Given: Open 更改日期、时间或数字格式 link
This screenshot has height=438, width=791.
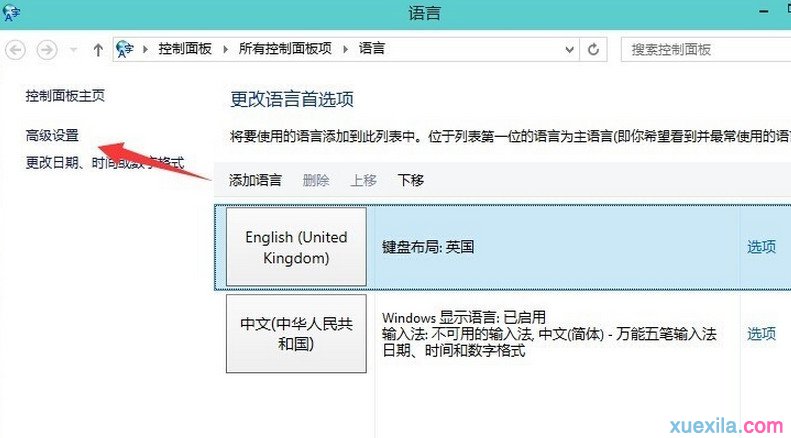Looking at the screenshot, I should [105, 162].
